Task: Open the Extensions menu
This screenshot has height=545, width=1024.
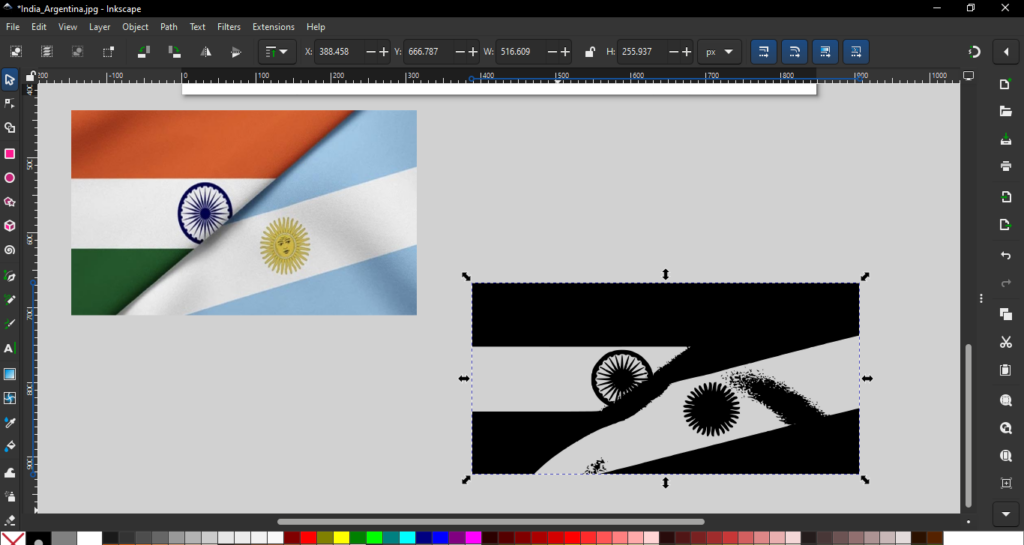Action: (273, 27)
